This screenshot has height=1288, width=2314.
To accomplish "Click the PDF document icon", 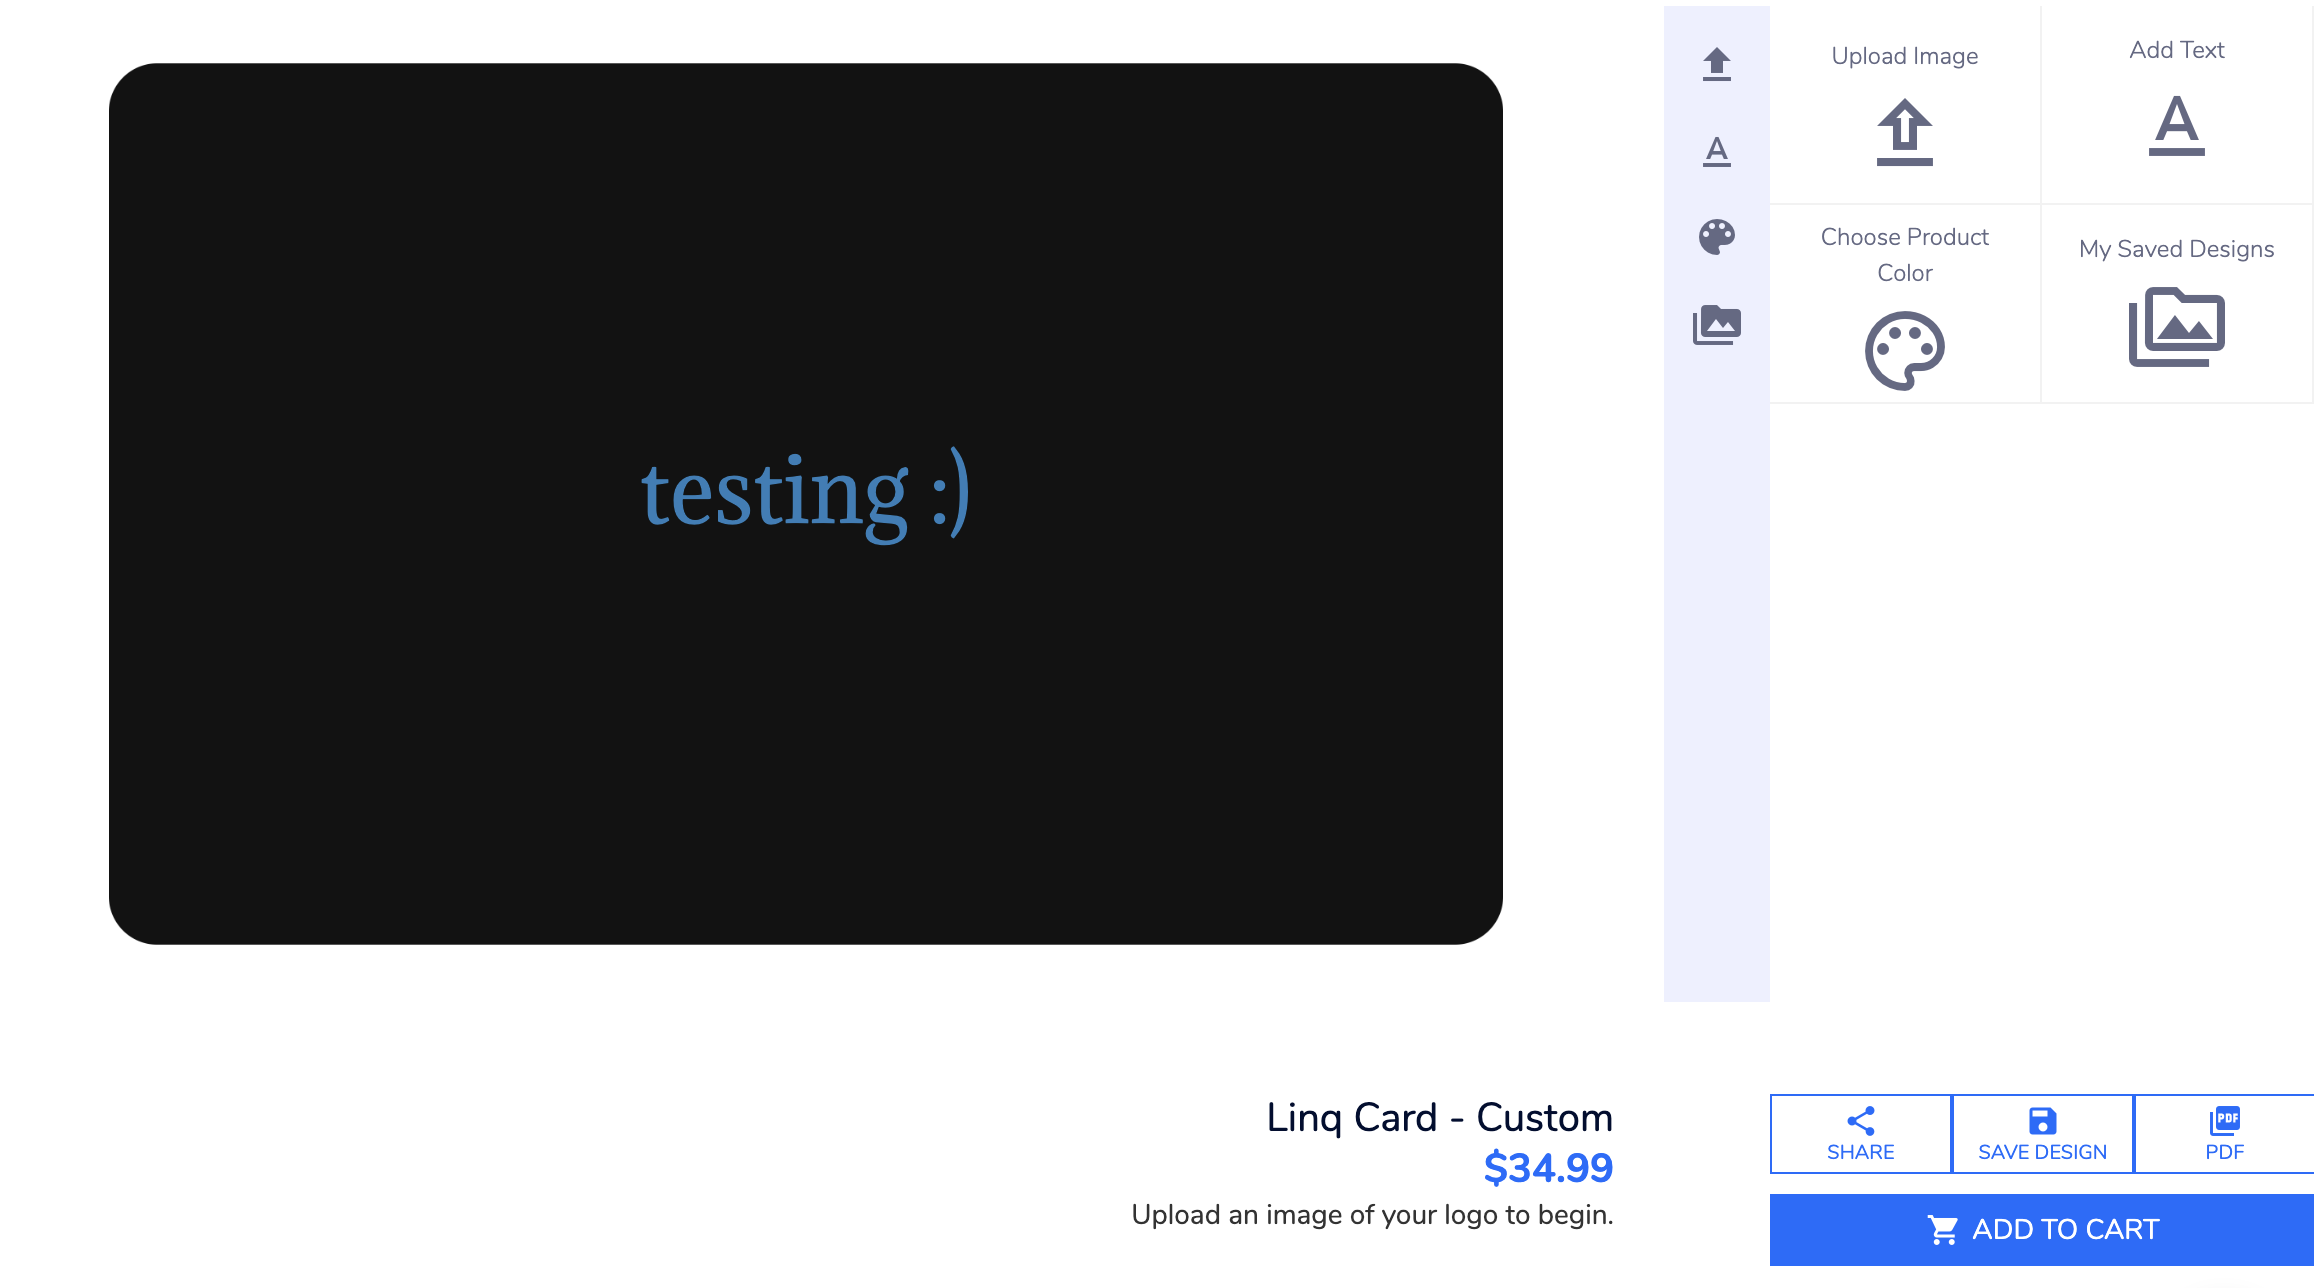I will [2224, 1120].
